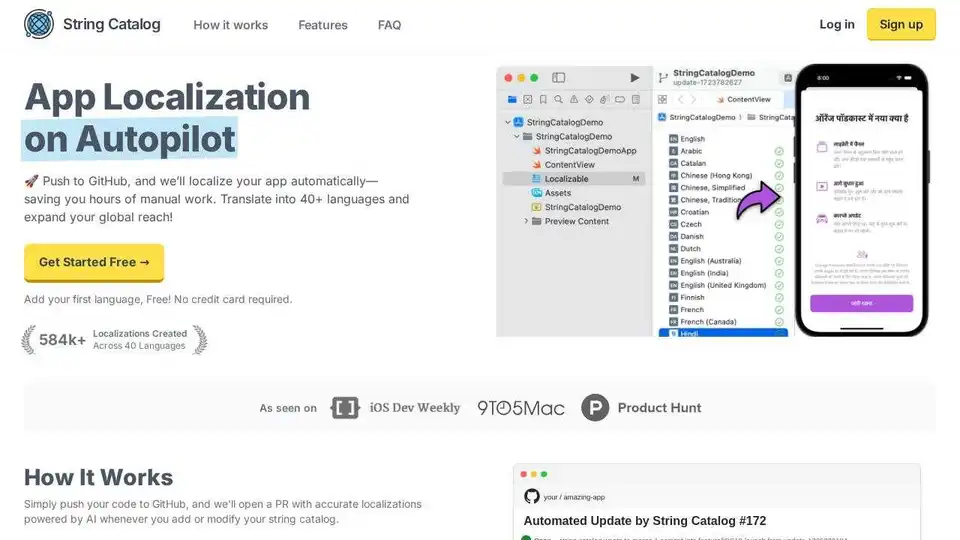The image size is (960, 540).
Task: Click the 9to5Mac logo
Action: tap(521, 408)
